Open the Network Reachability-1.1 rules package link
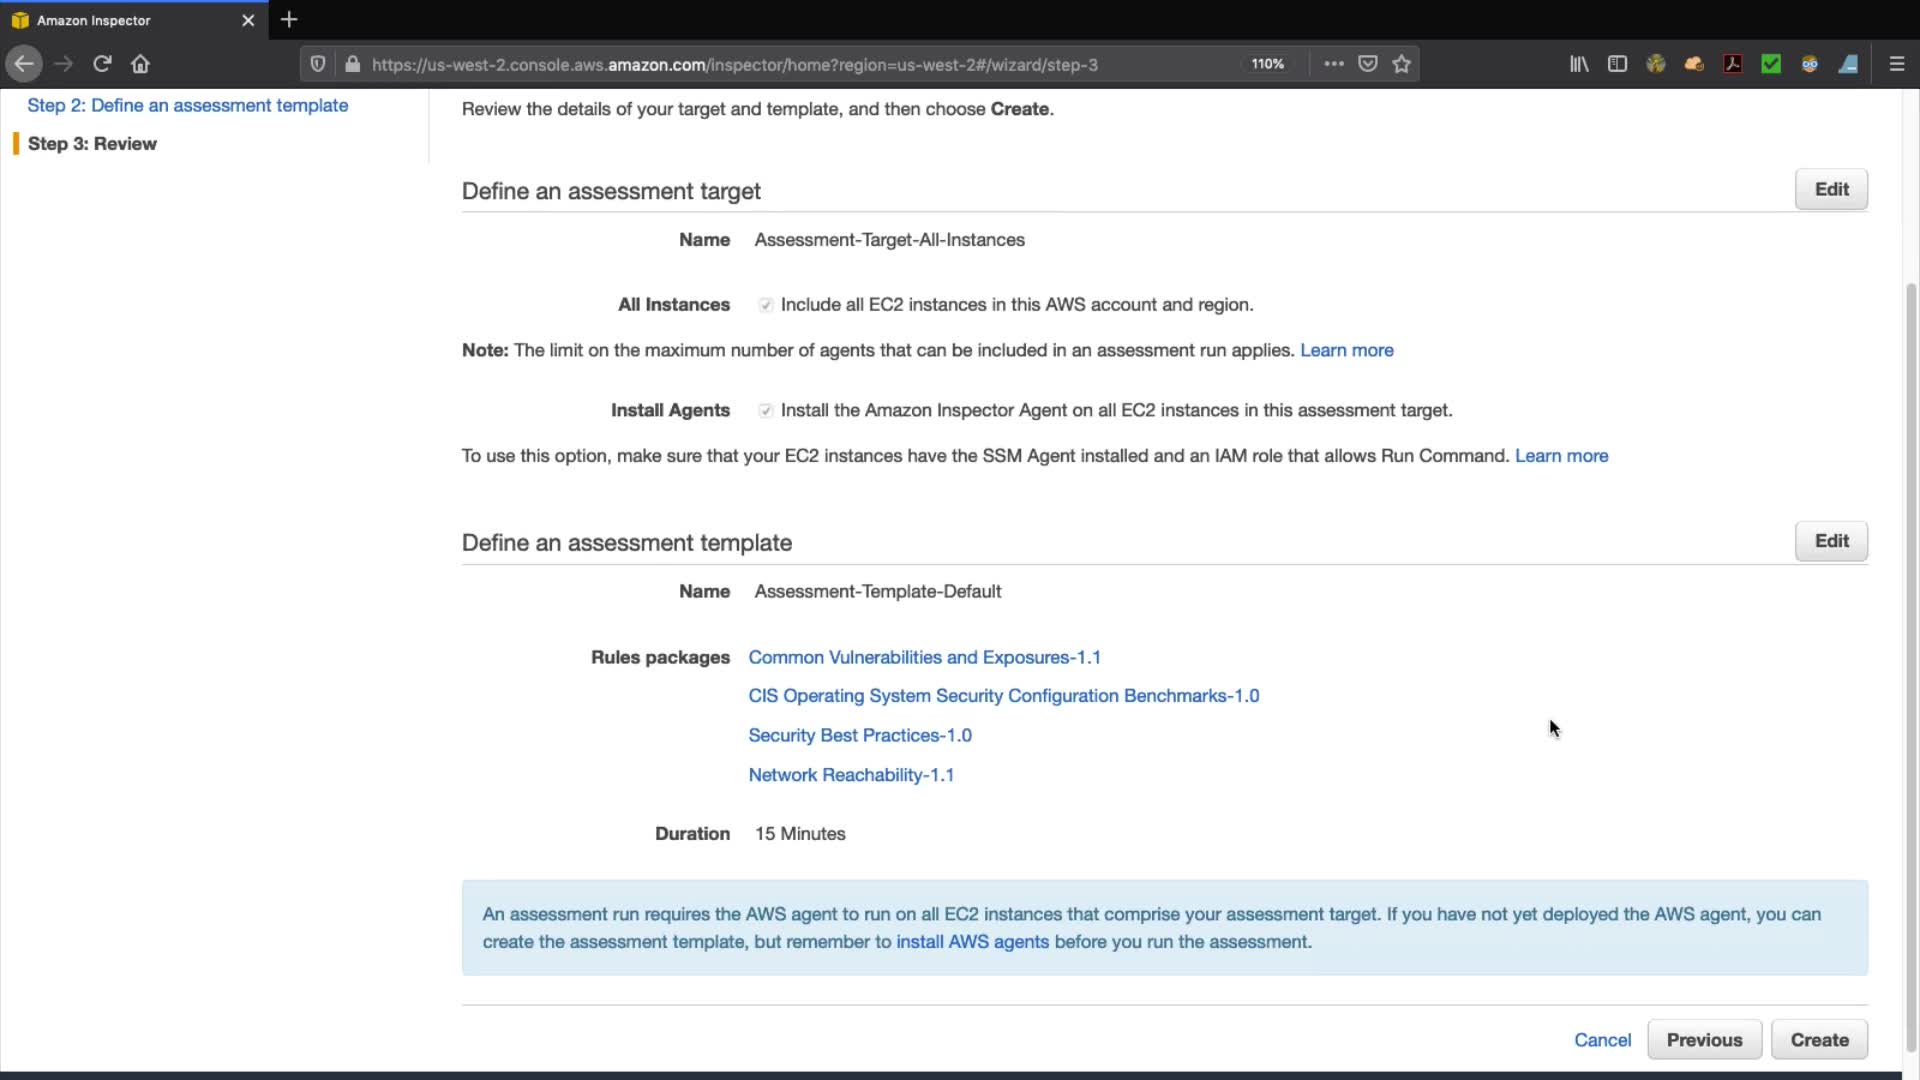Viewport: 1920px width, 1080px height. tap(851, 775)
